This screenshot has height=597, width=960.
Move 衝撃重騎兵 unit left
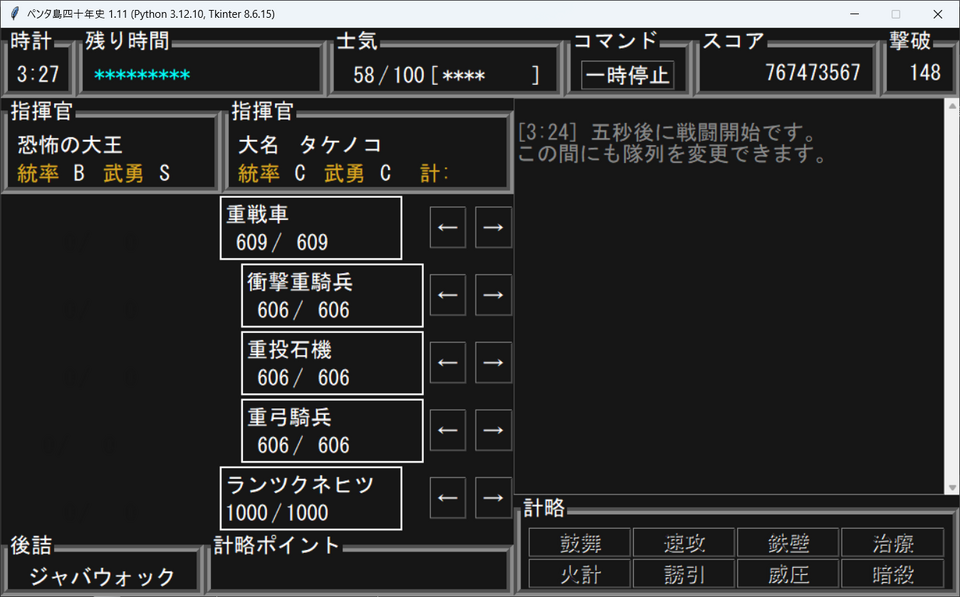click(448, 295)
